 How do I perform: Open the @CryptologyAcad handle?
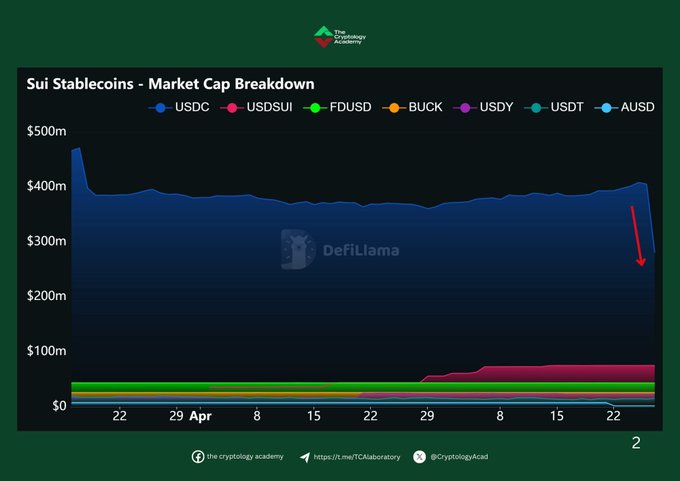459,457
